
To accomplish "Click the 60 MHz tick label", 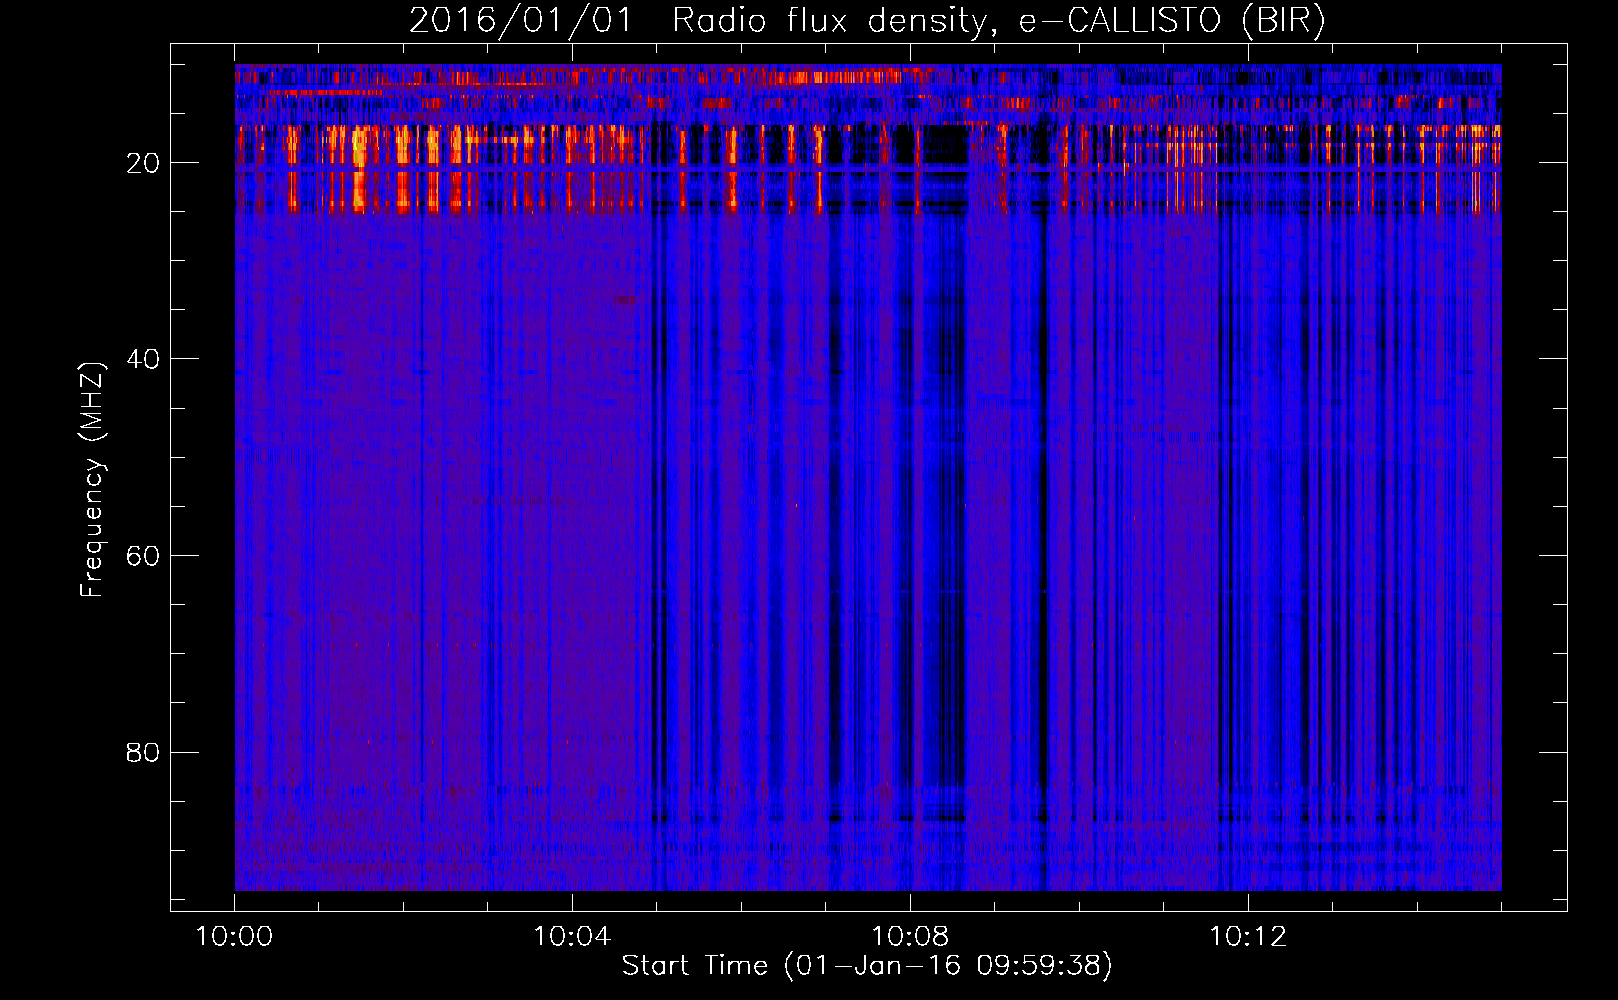I will click(143, 556).
